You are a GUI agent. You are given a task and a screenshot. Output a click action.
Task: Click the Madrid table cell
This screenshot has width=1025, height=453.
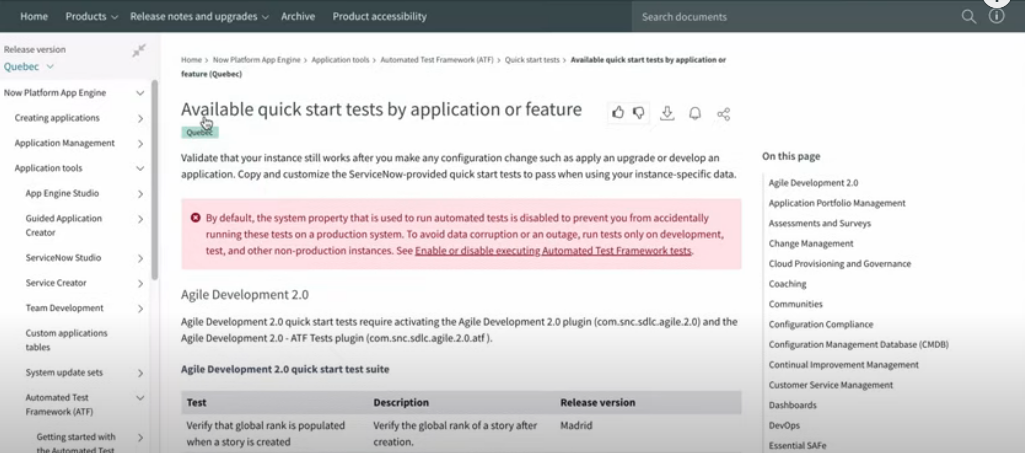(x=576, y=426)
